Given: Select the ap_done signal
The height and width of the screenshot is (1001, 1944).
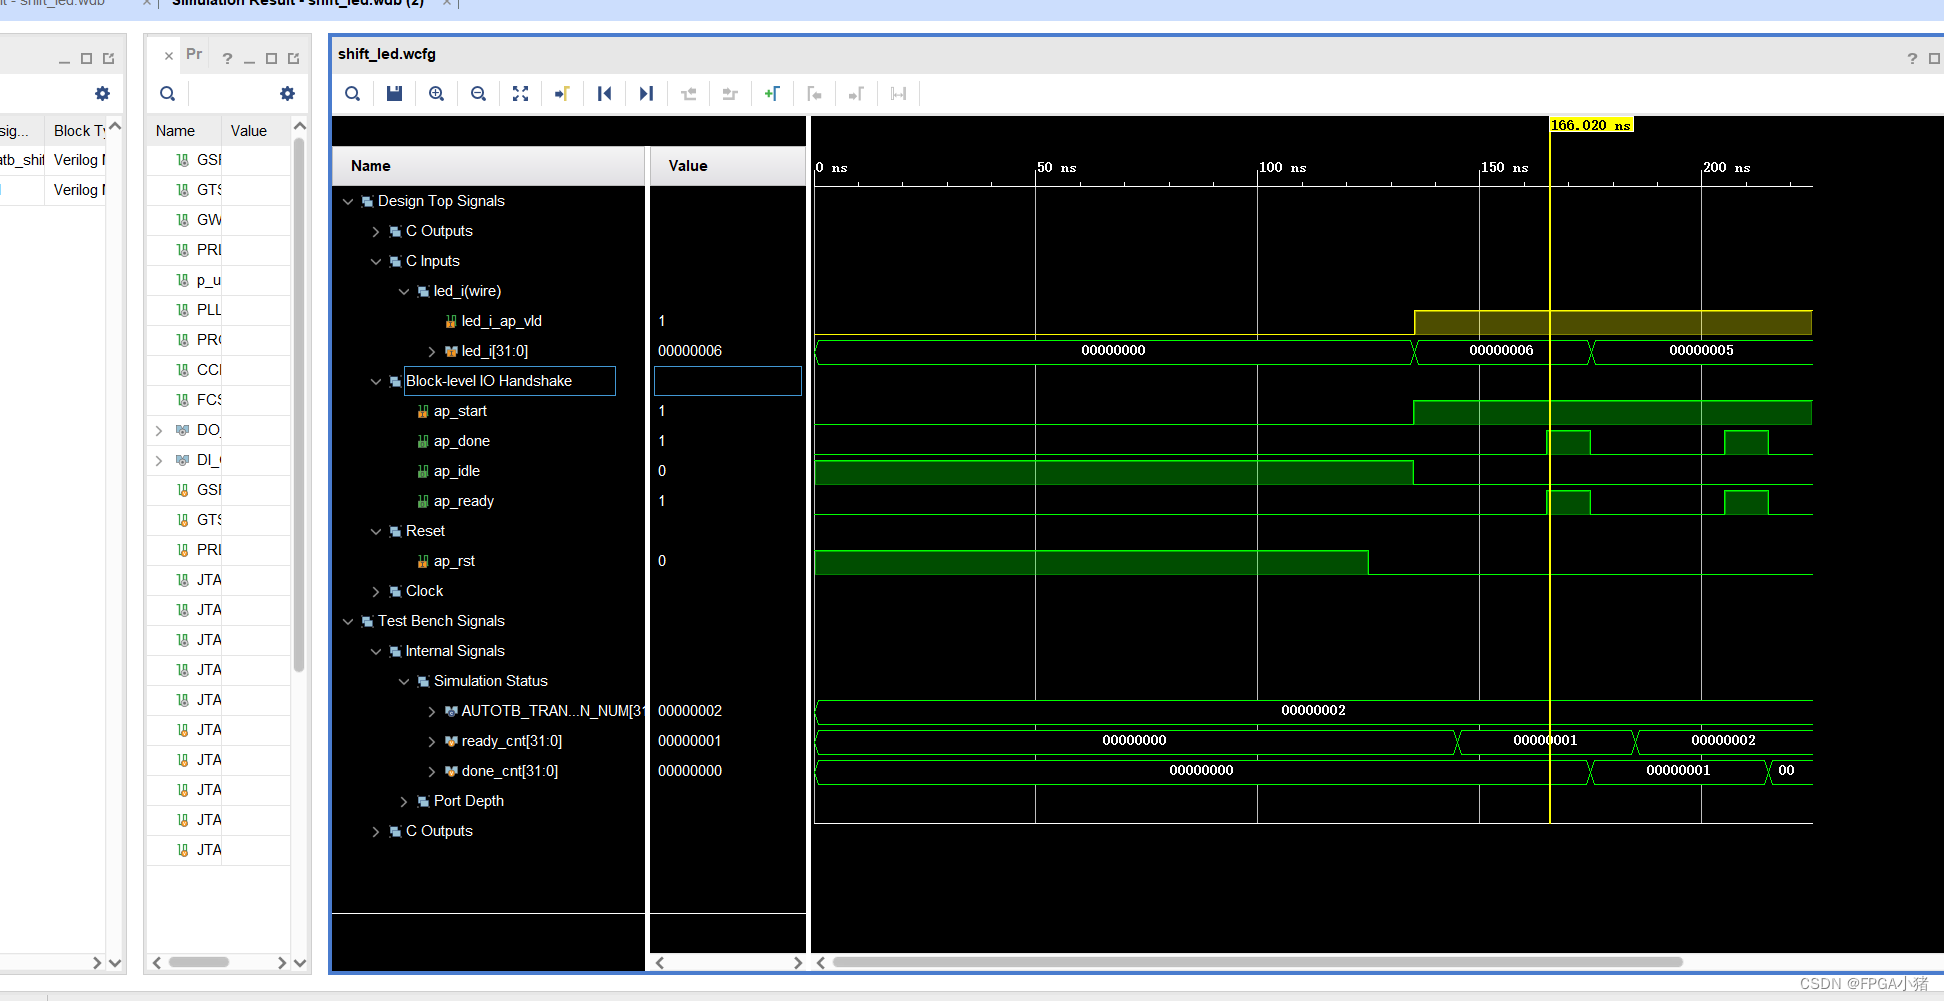Looking at the screenshot, I should click(461, 441).
